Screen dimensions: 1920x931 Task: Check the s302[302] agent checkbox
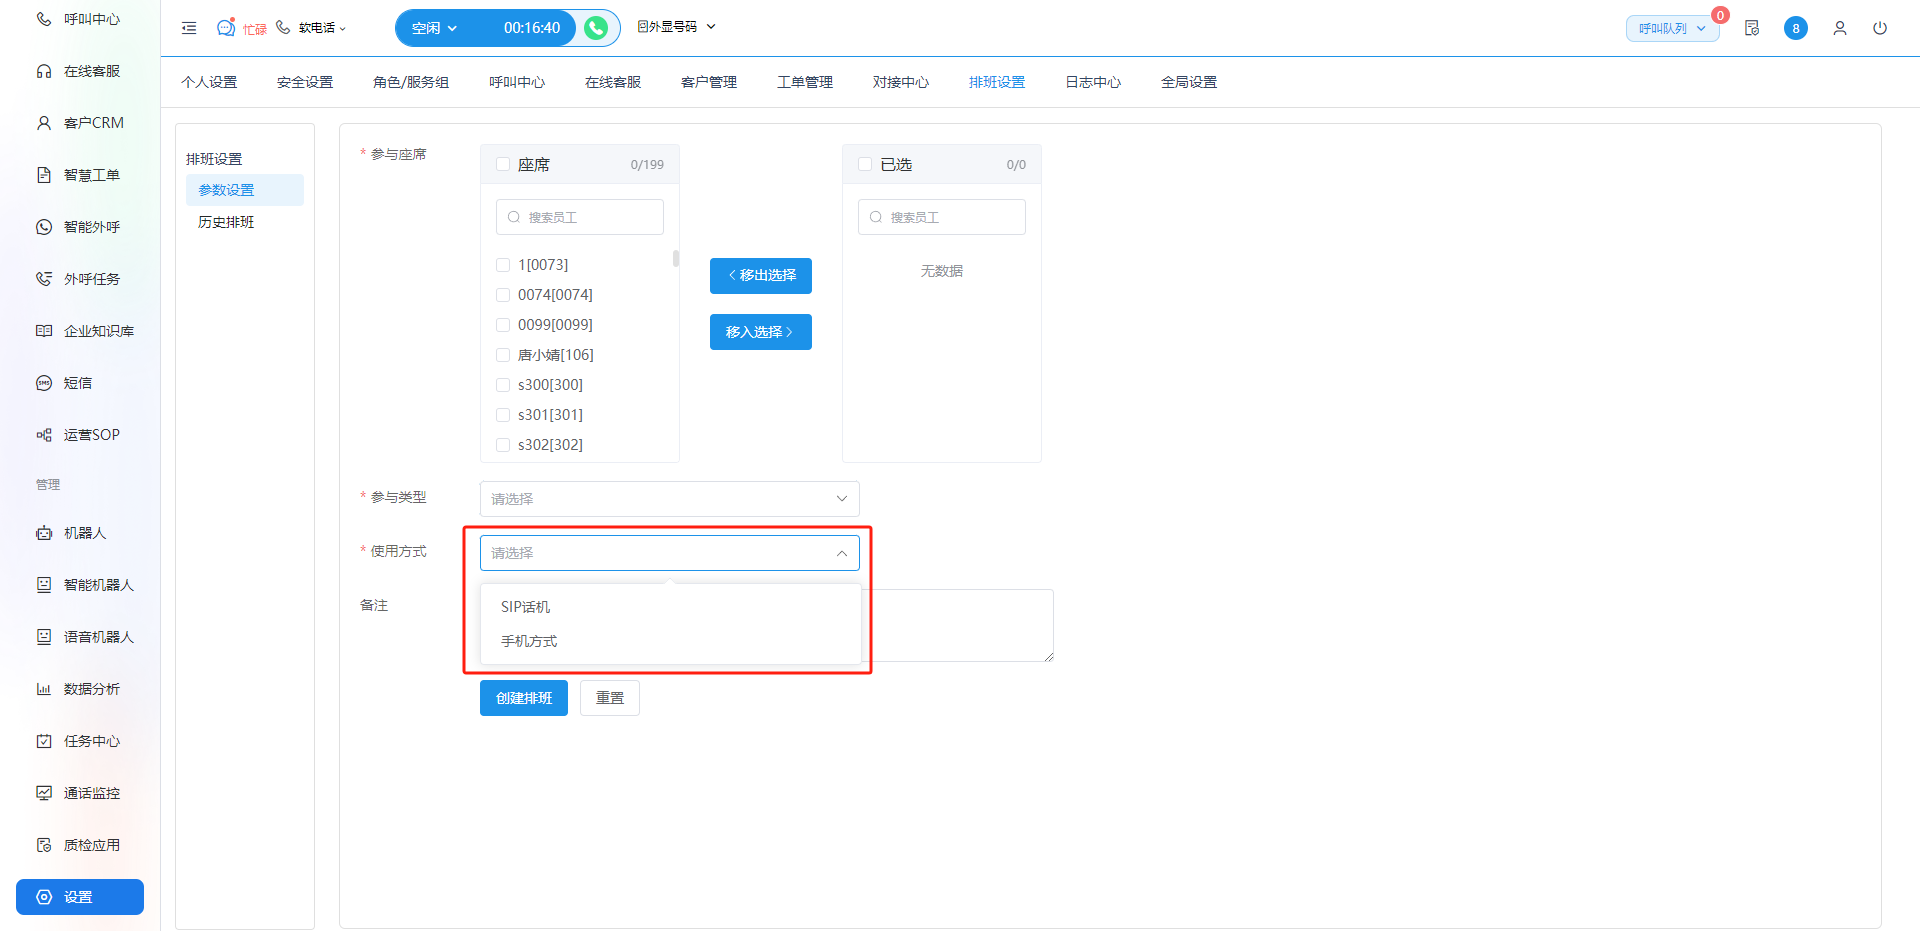(x=503, y=445)
